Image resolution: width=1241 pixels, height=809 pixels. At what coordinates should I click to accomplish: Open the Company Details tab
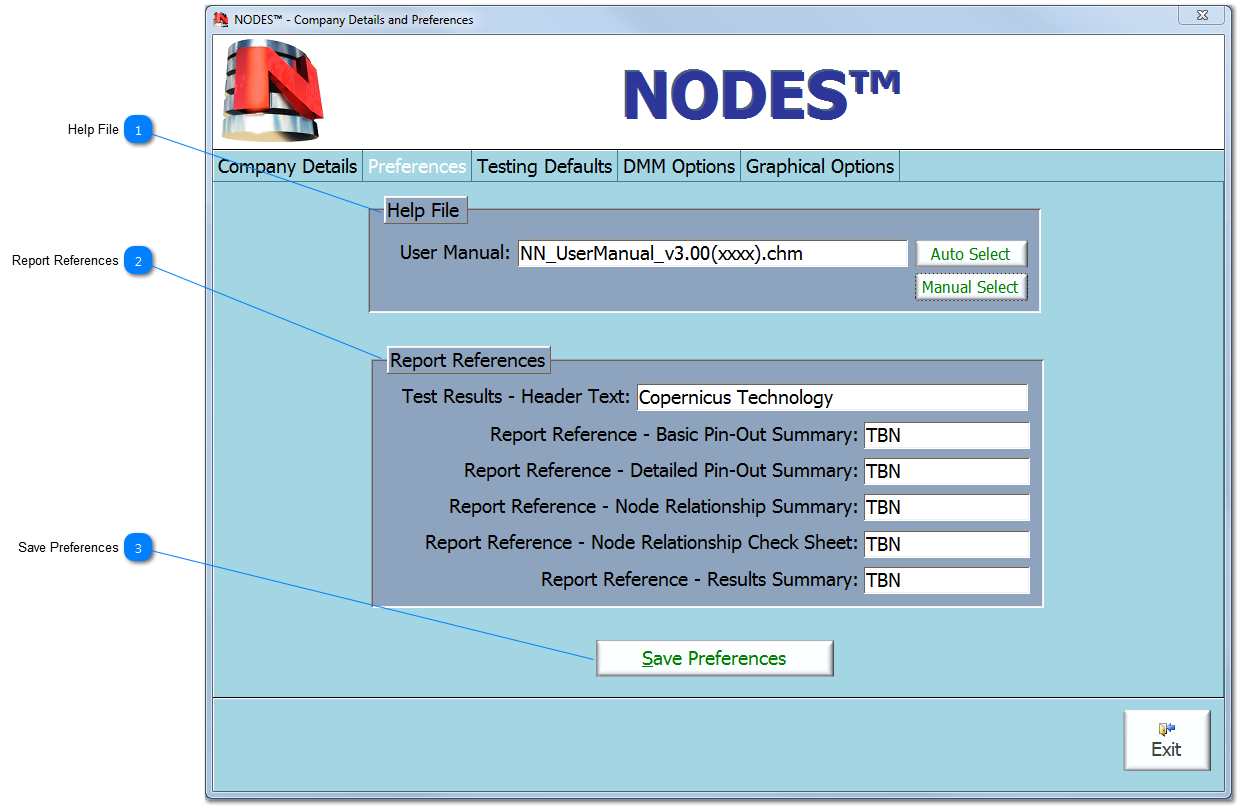click(287, 167)
